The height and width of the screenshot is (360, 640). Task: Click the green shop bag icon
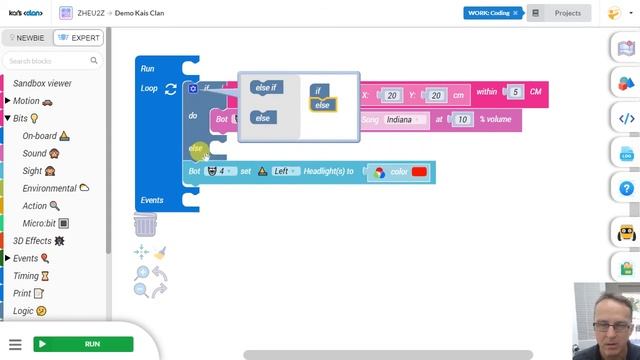coord(627,268)
